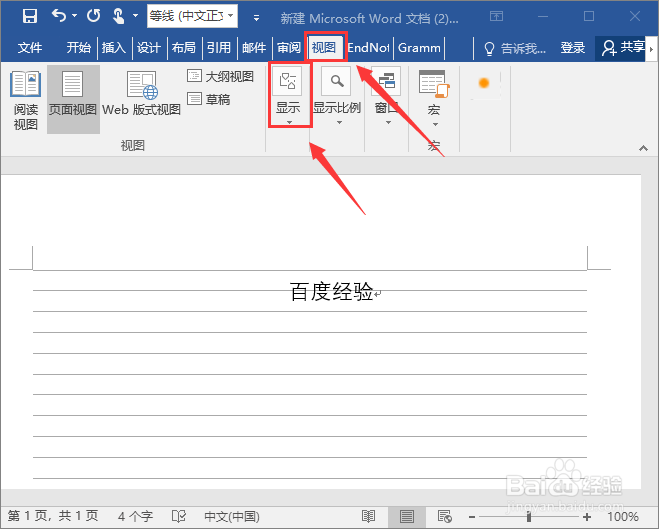Open the EndNote tab
Image resolution: width=659 pixels, height=529 pixels.
click(368, 47)
